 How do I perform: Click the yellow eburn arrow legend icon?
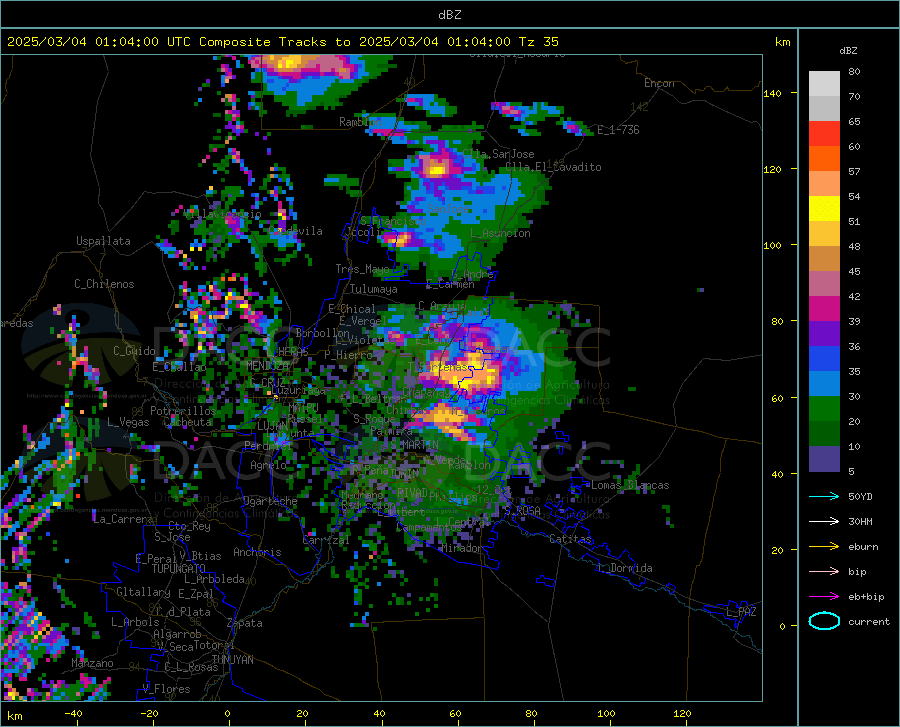point(824,546)
